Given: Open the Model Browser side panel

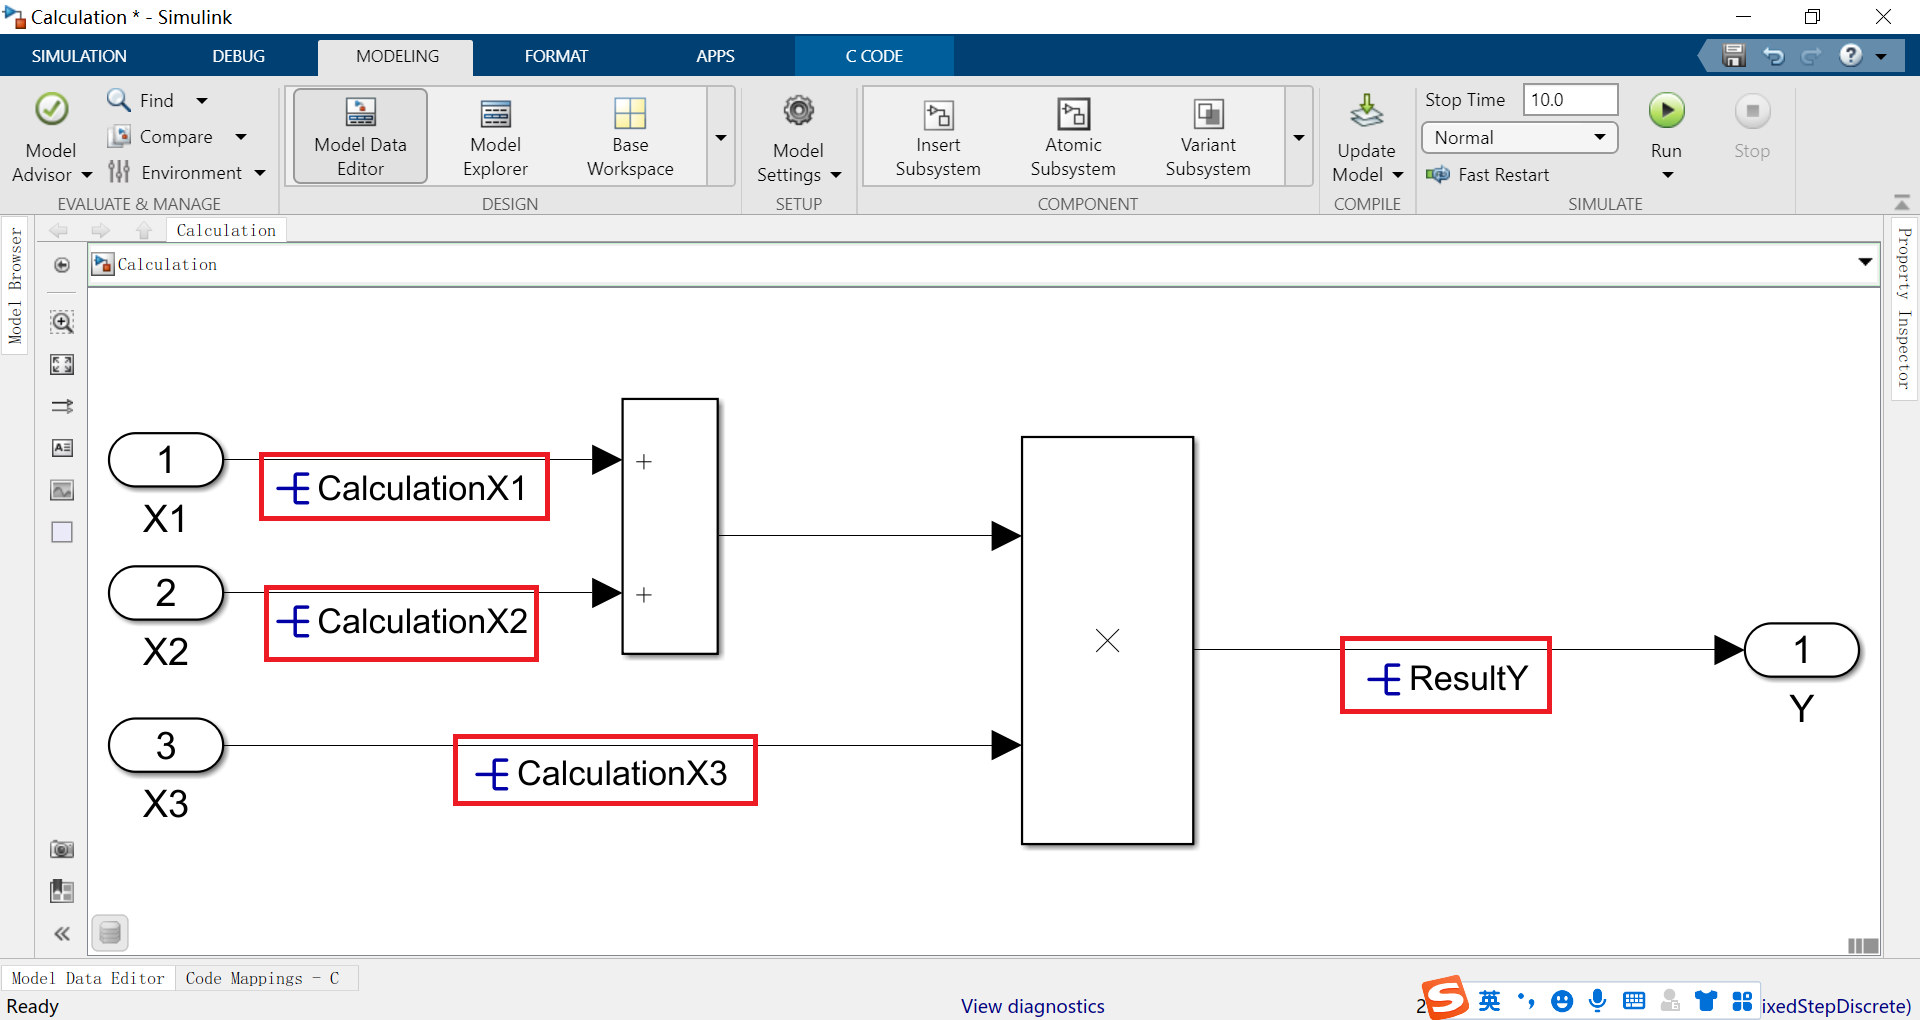Looking at the screenshot, I should [x=15, y=286].
